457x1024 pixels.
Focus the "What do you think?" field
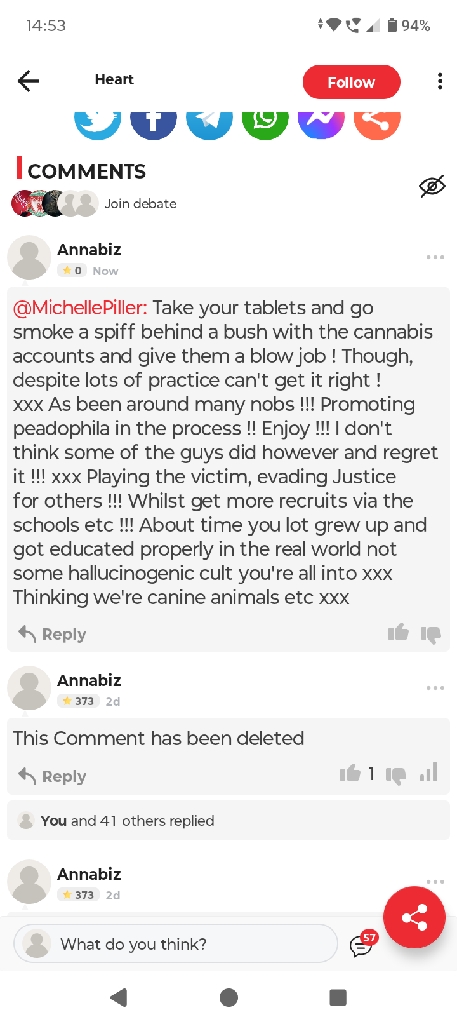pos(176,944)
